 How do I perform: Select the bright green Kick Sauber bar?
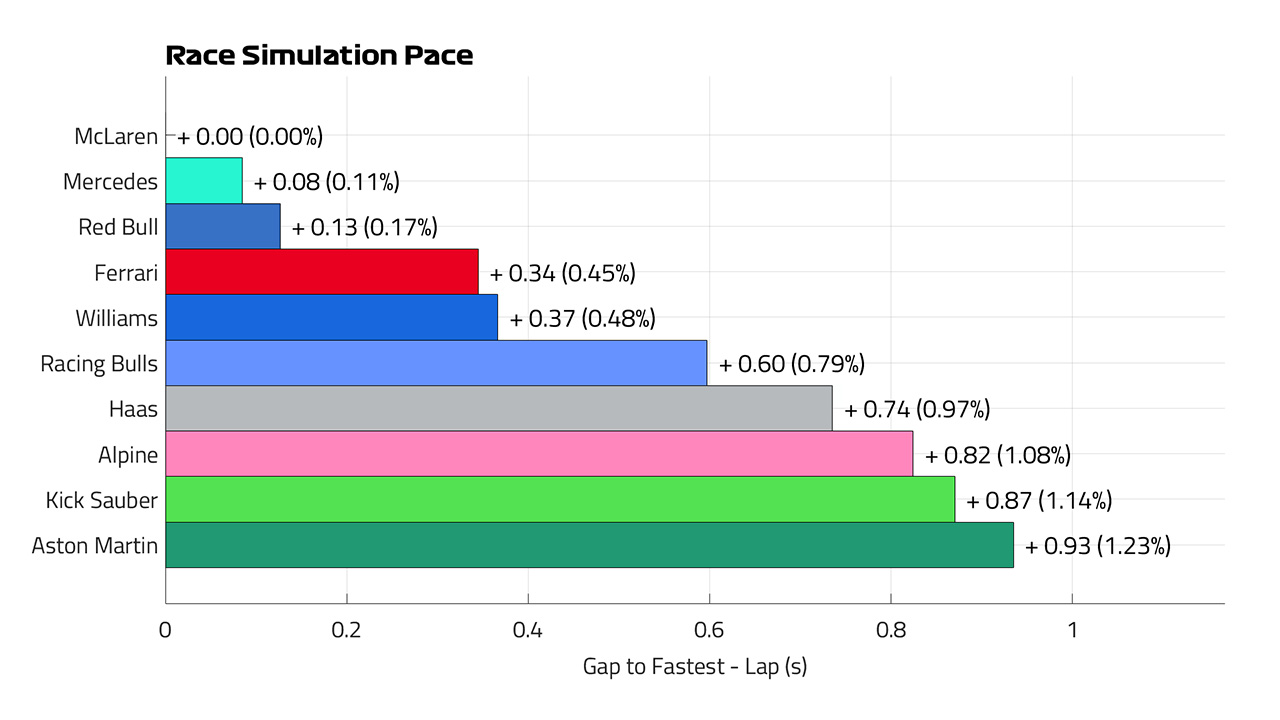pos(560,499)
